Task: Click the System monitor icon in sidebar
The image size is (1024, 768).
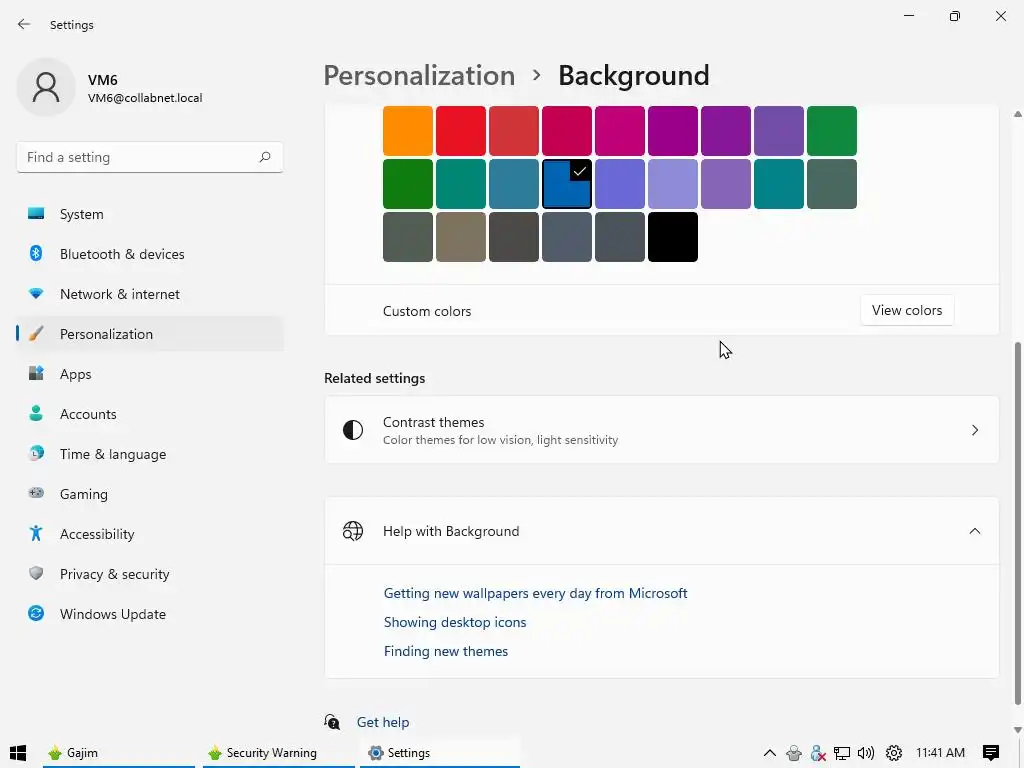Action: tap(36, 214)
